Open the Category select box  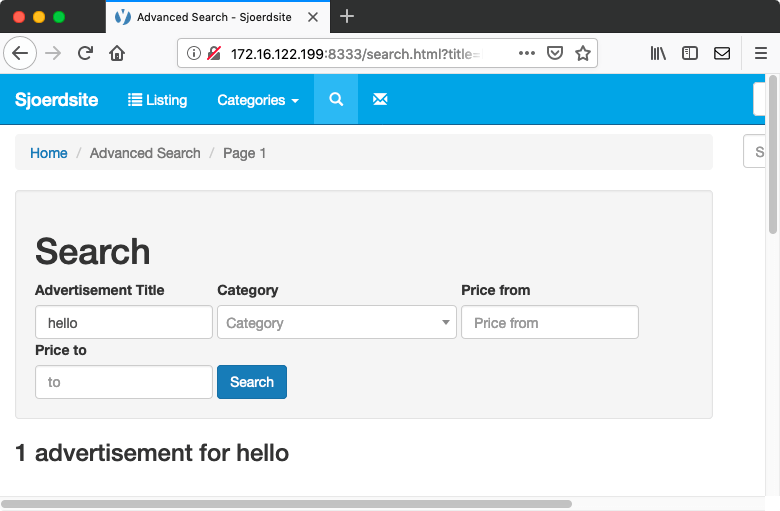pos(337,322)
